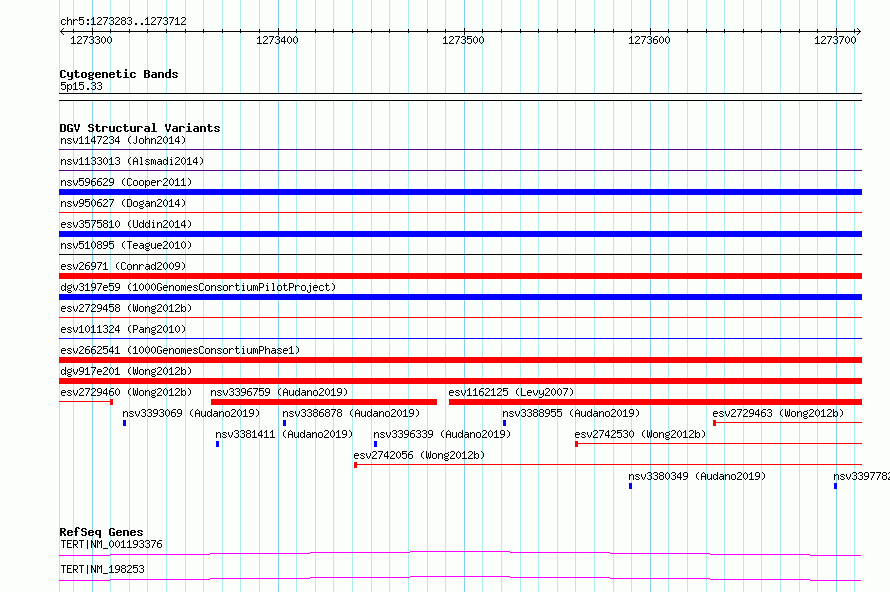
Task: Click the nsv596629 (Cooper2011) blue bar
Action: point(460,192)
